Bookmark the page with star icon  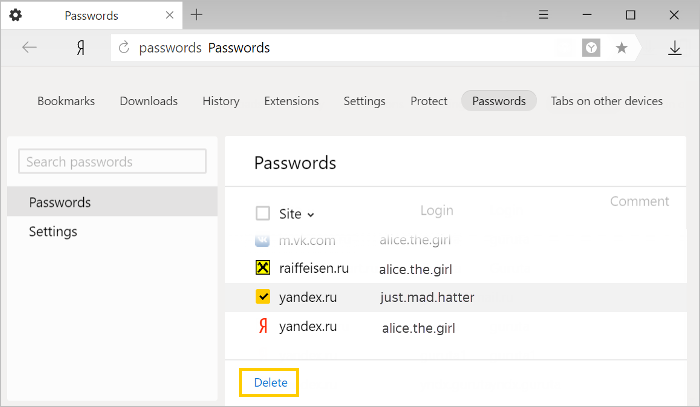coord(621,48)
